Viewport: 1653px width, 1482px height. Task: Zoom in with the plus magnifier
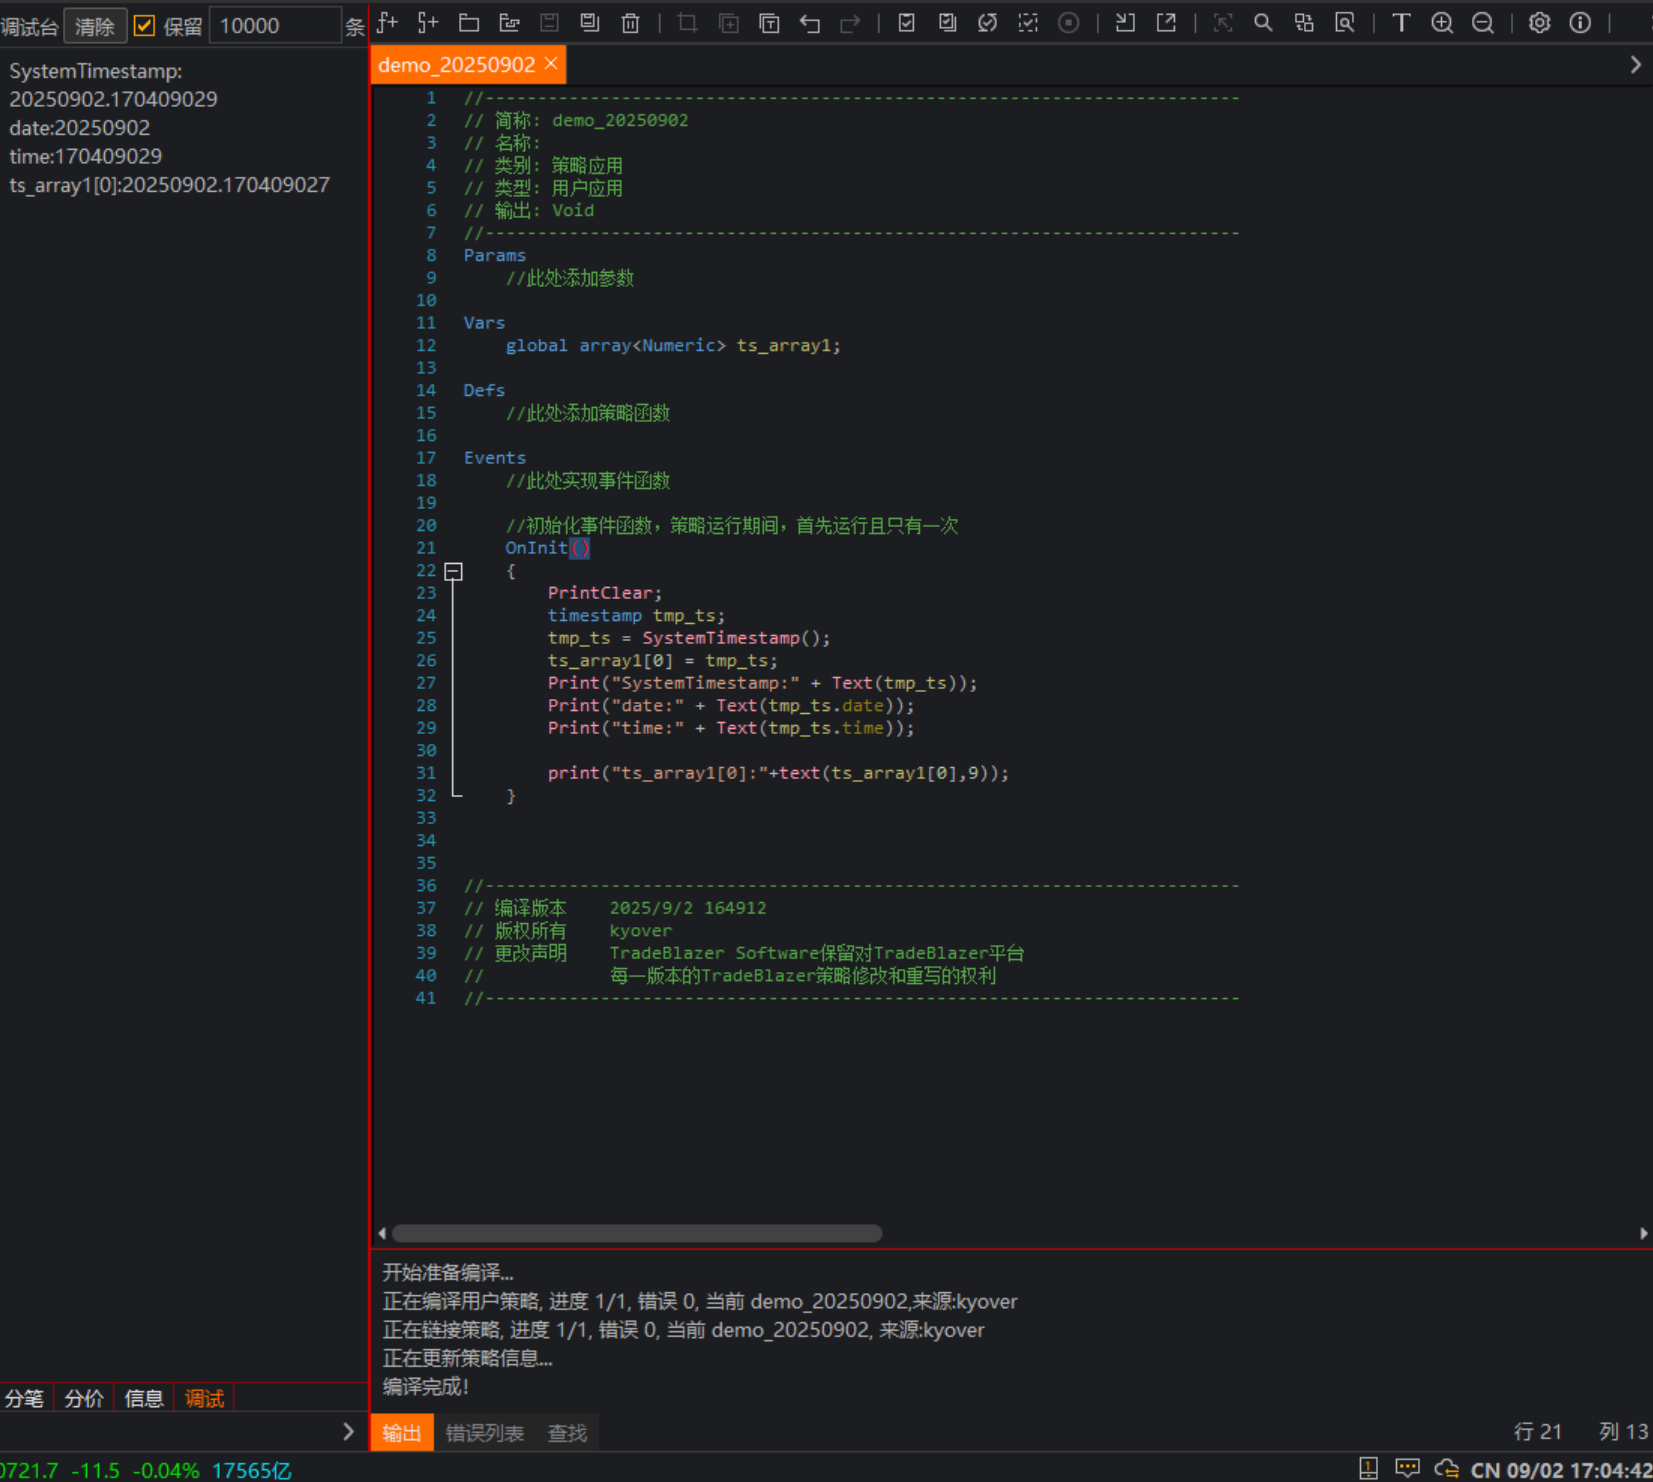click(1442, 23)
